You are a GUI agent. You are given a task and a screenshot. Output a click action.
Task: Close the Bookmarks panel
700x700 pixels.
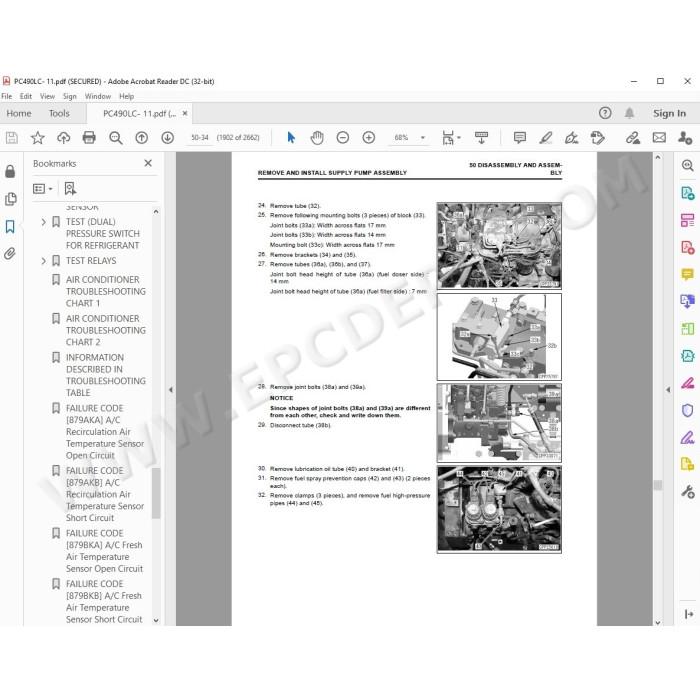click(148, 163)
